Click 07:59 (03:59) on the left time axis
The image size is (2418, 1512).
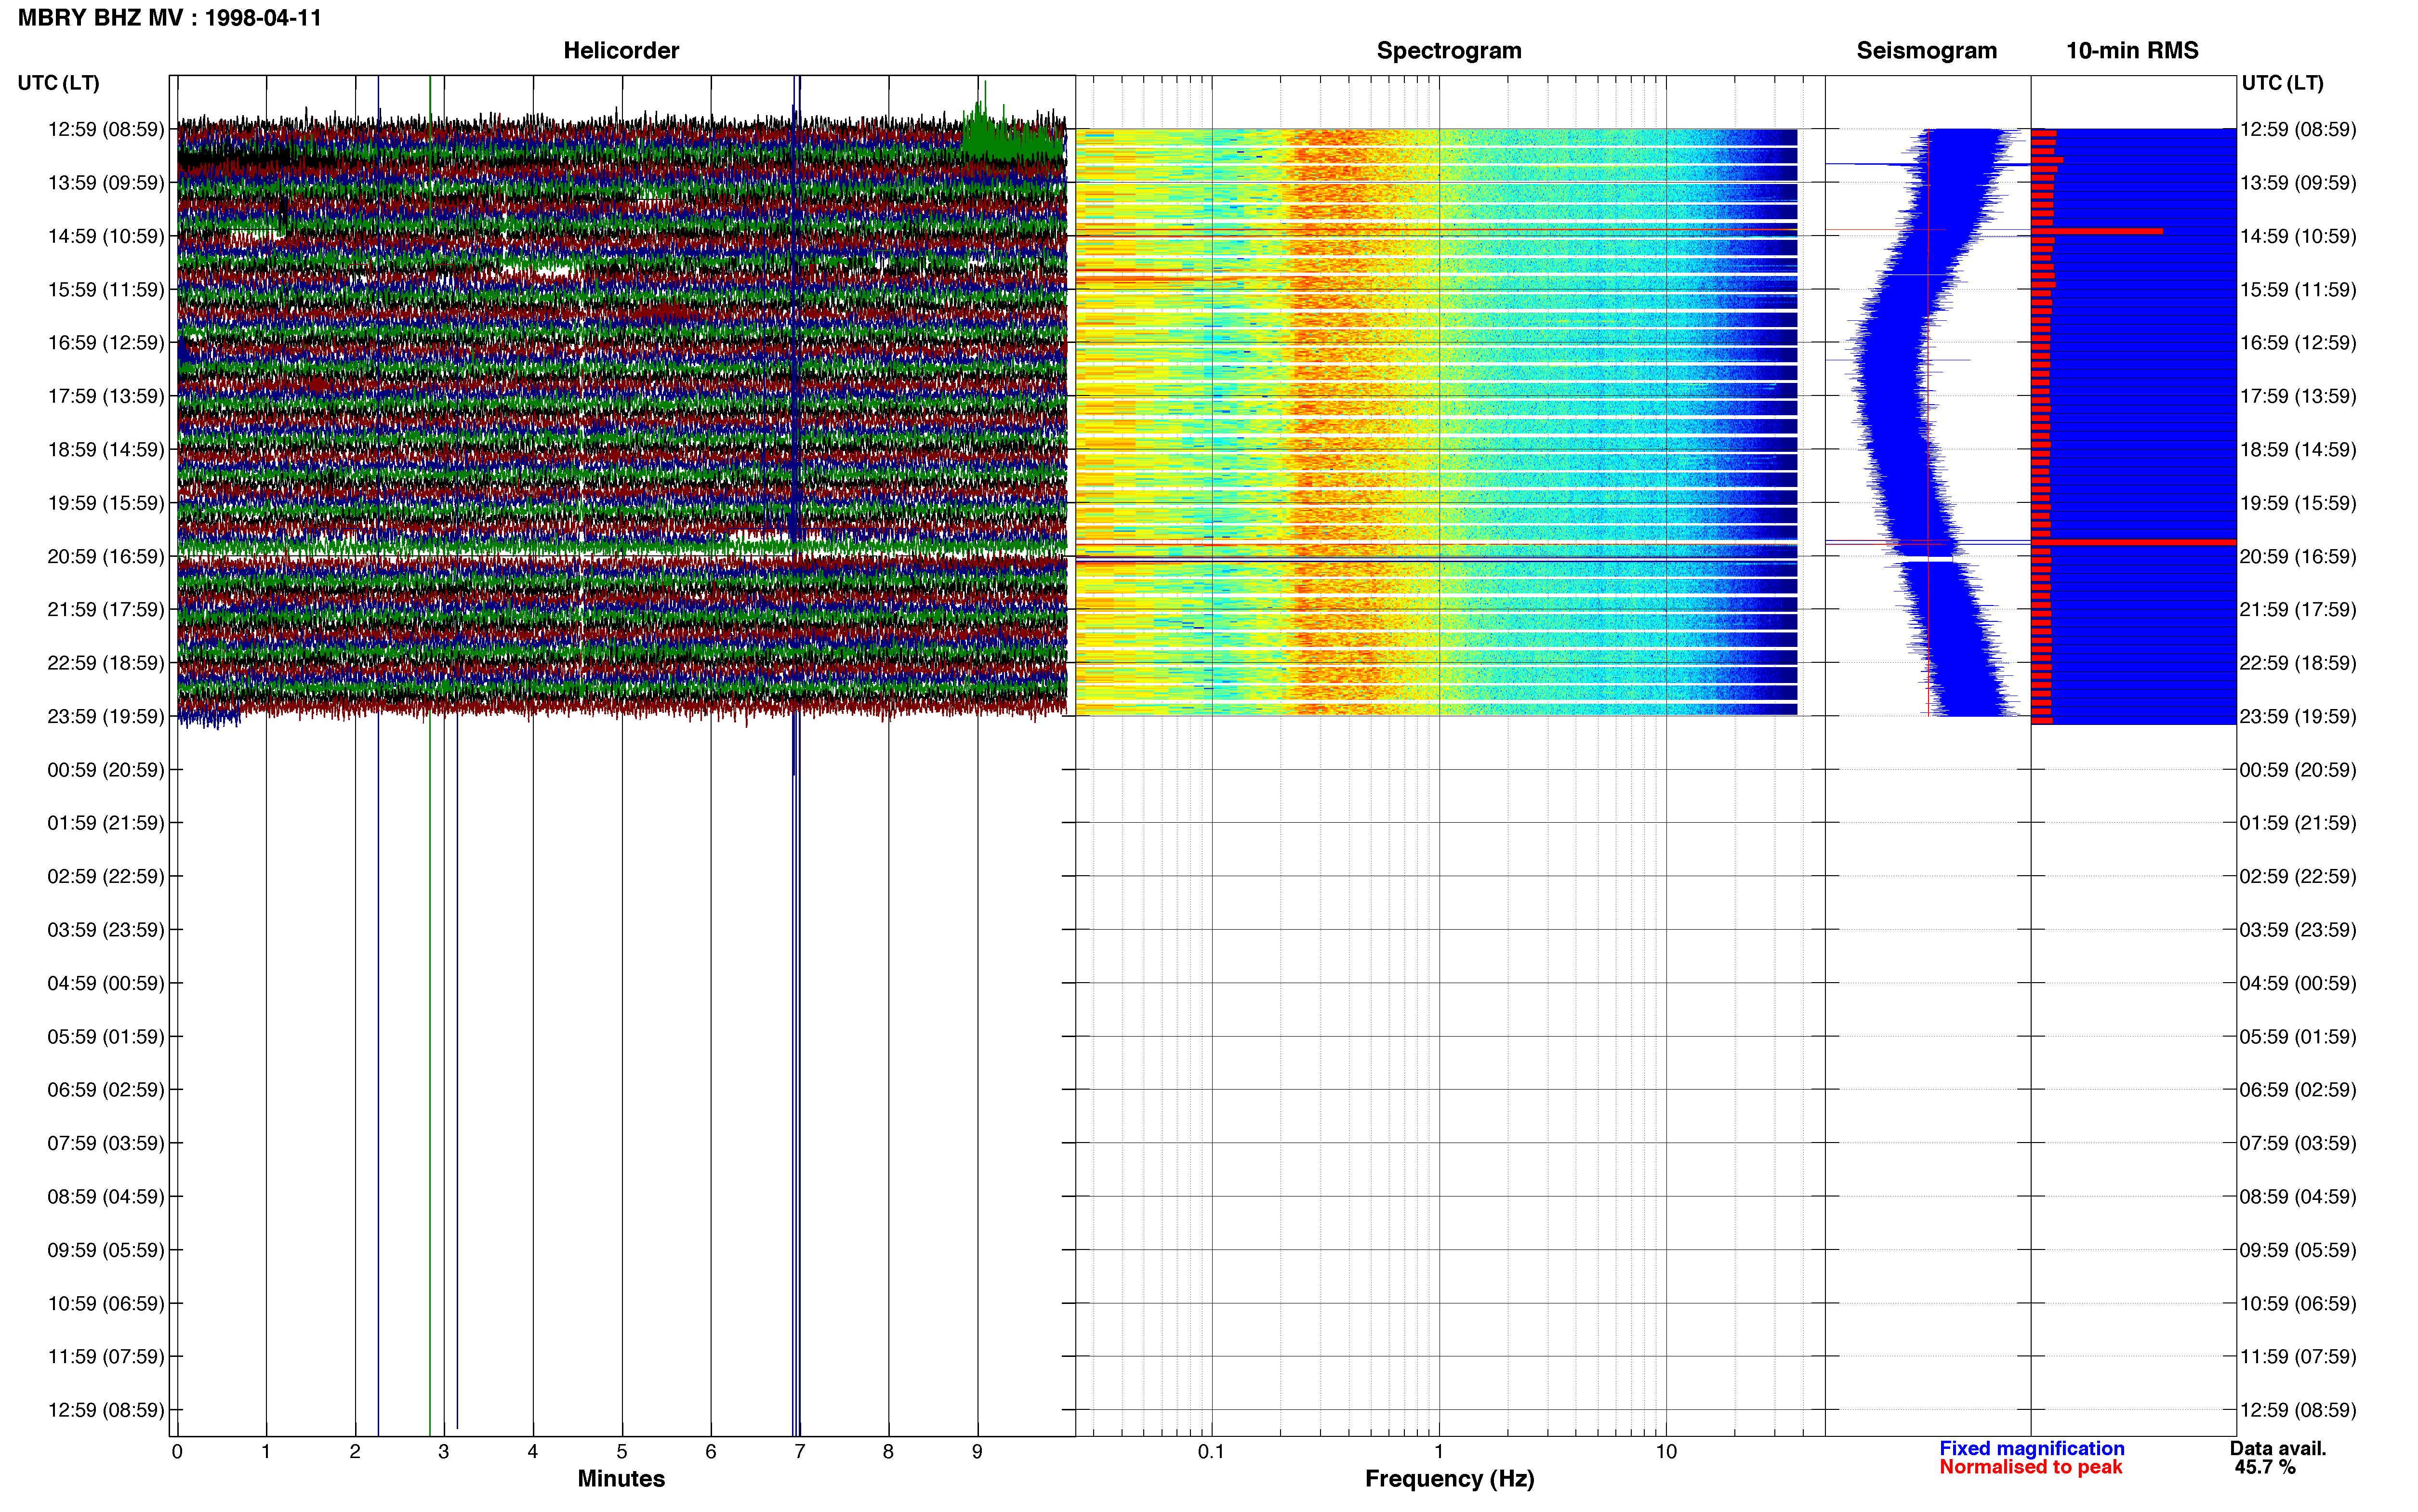pos(106,1143)
